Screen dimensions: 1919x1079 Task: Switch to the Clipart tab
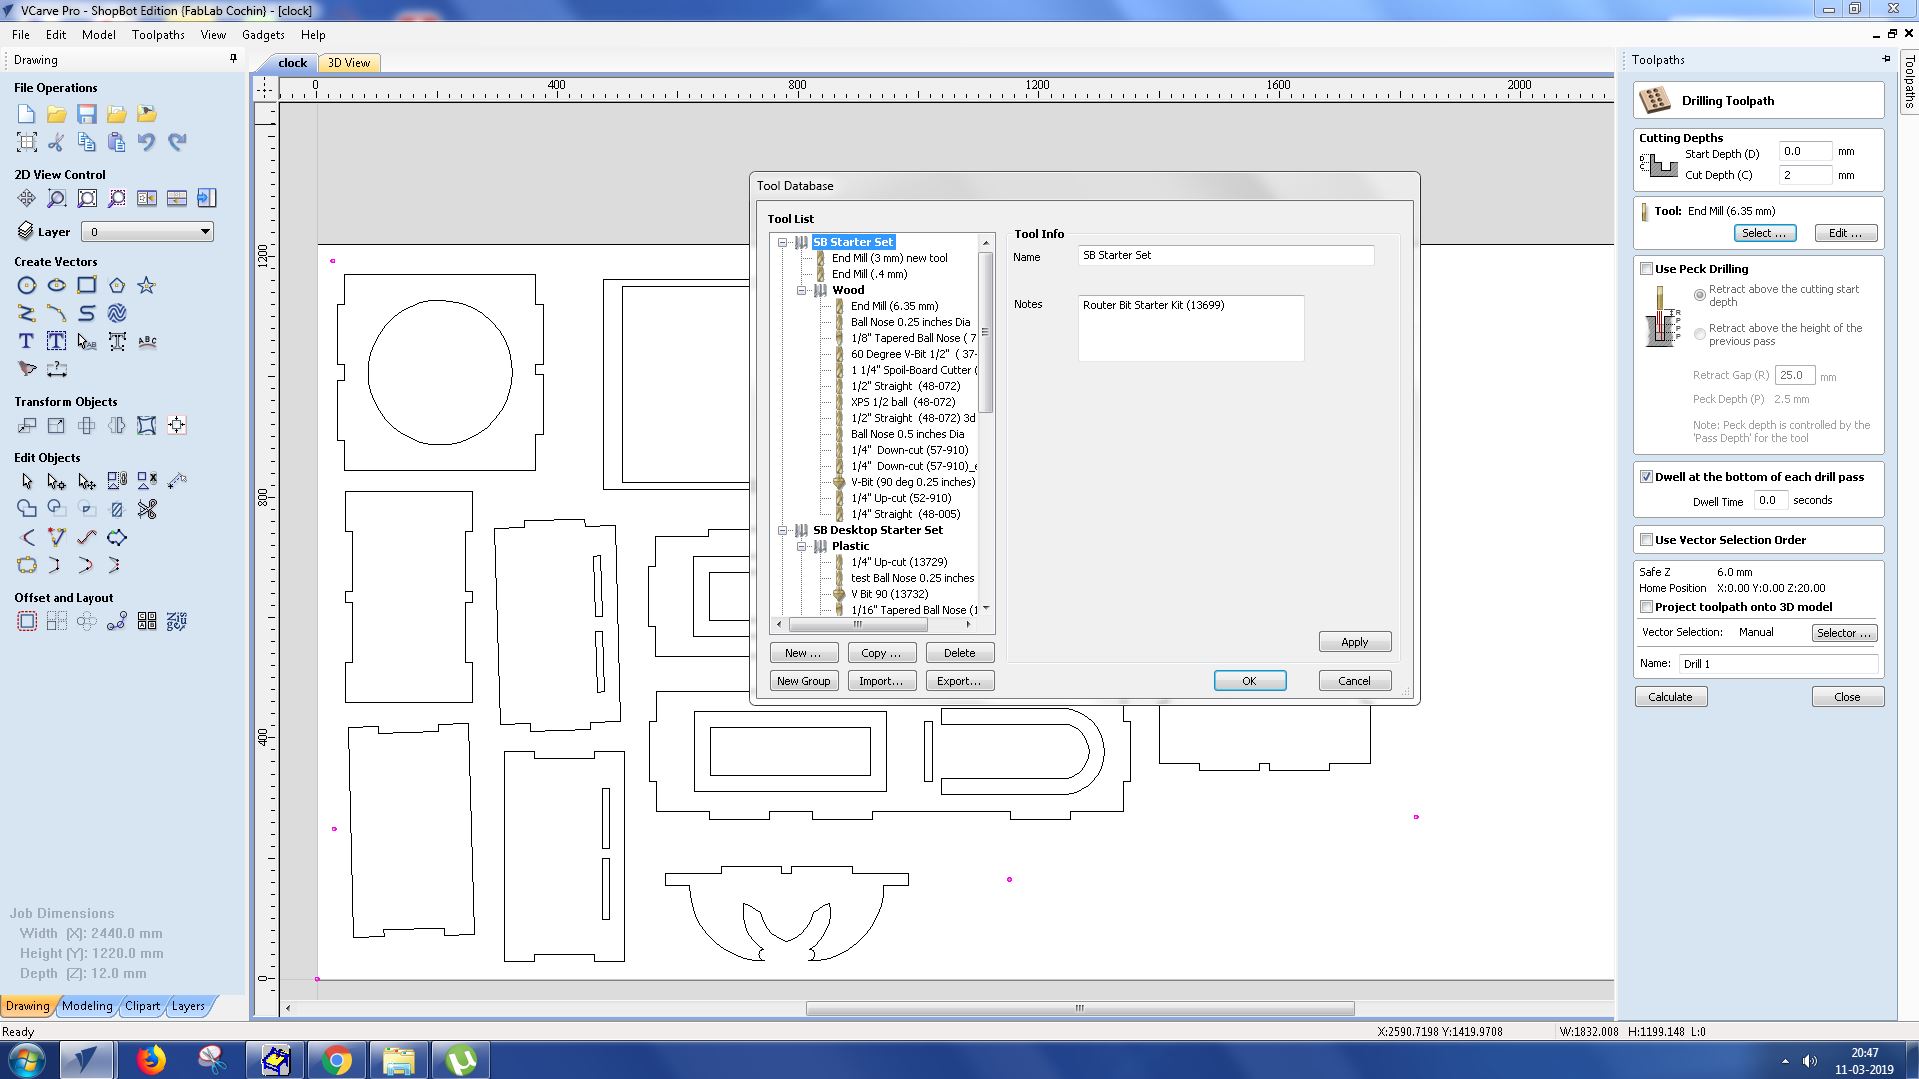click(x=142, y=1006)
